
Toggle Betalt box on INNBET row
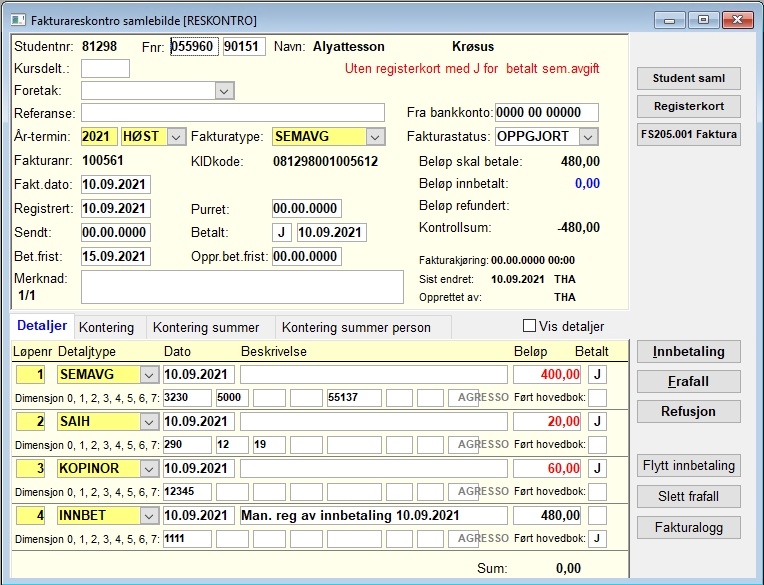[x=597, y=515]
